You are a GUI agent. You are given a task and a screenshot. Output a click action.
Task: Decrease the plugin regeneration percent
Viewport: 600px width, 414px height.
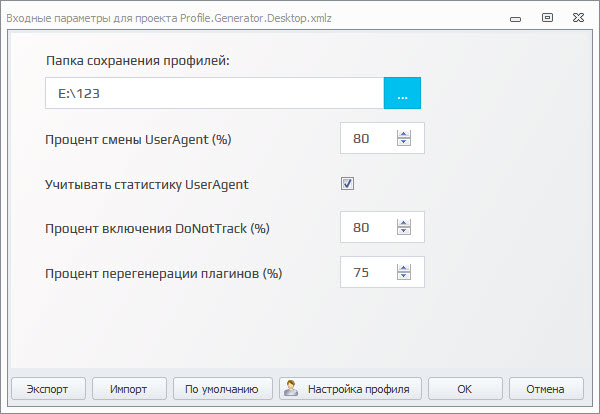[x=404, y=276]
